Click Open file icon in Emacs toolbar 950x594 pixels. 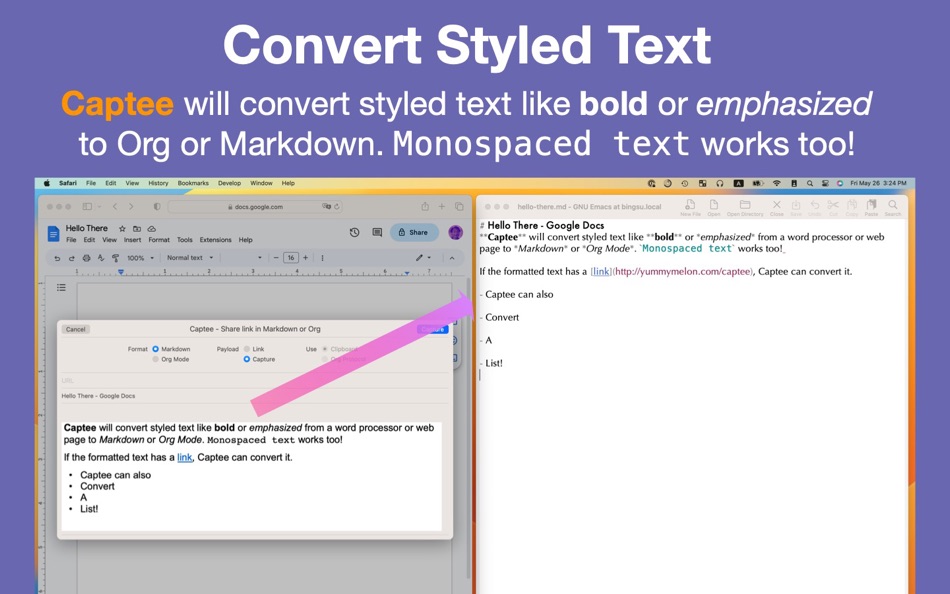click(714, 205)
